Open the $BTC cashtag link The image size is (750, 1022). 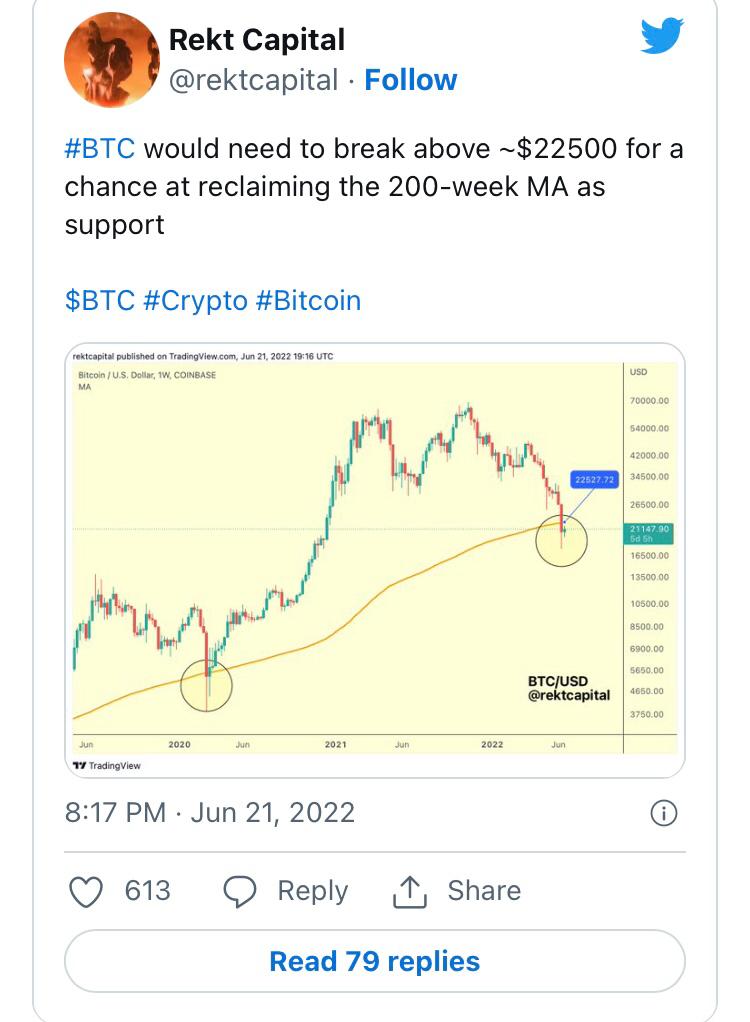pyautogui.click(x=99, y=301)
